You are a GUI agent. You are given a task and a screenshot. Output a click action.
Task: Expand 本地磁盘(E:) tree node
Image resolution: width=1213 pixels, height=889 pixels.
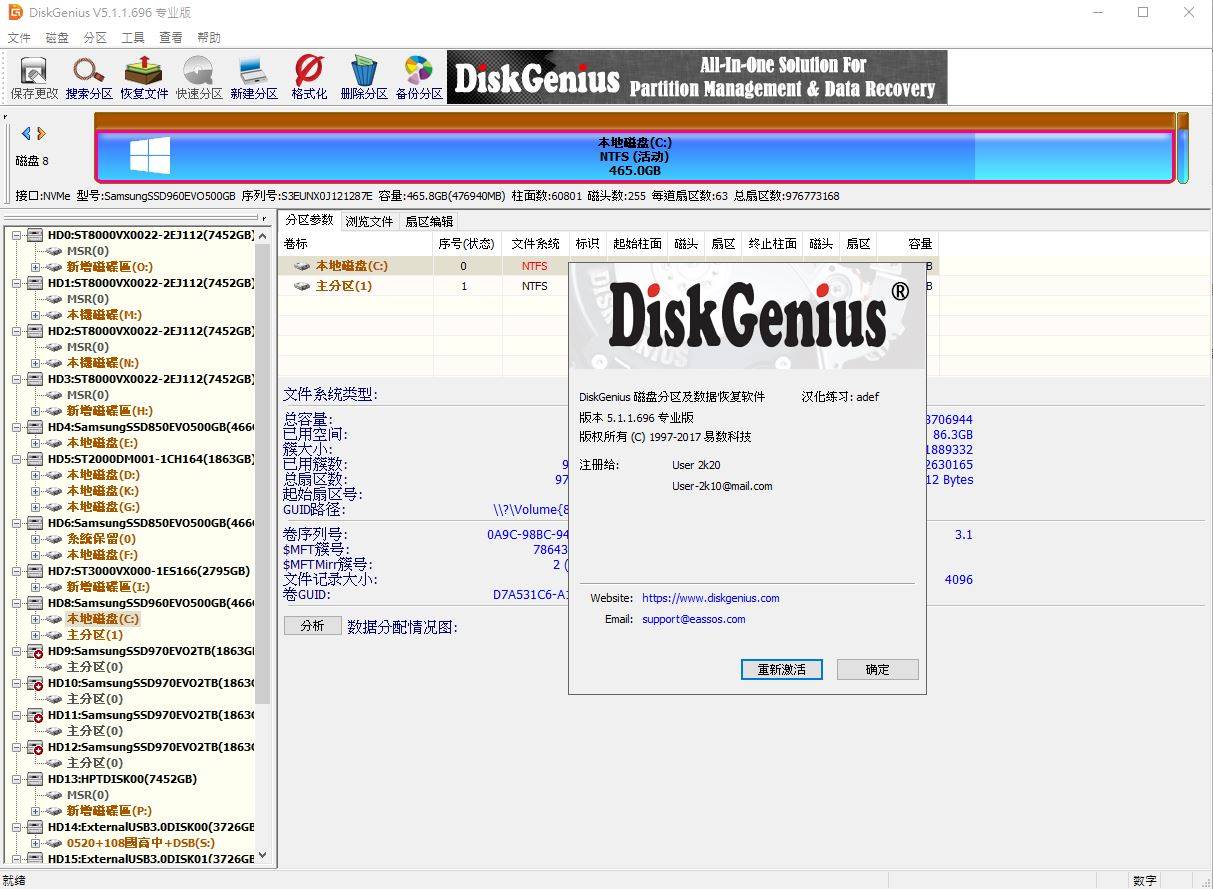click(36, 443)
